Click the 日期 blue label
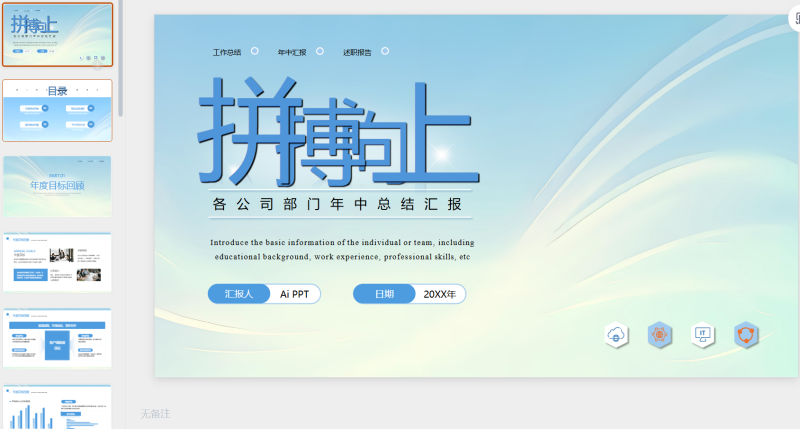The width and height of the screenshot is (800, 429). tap(384, 294)
